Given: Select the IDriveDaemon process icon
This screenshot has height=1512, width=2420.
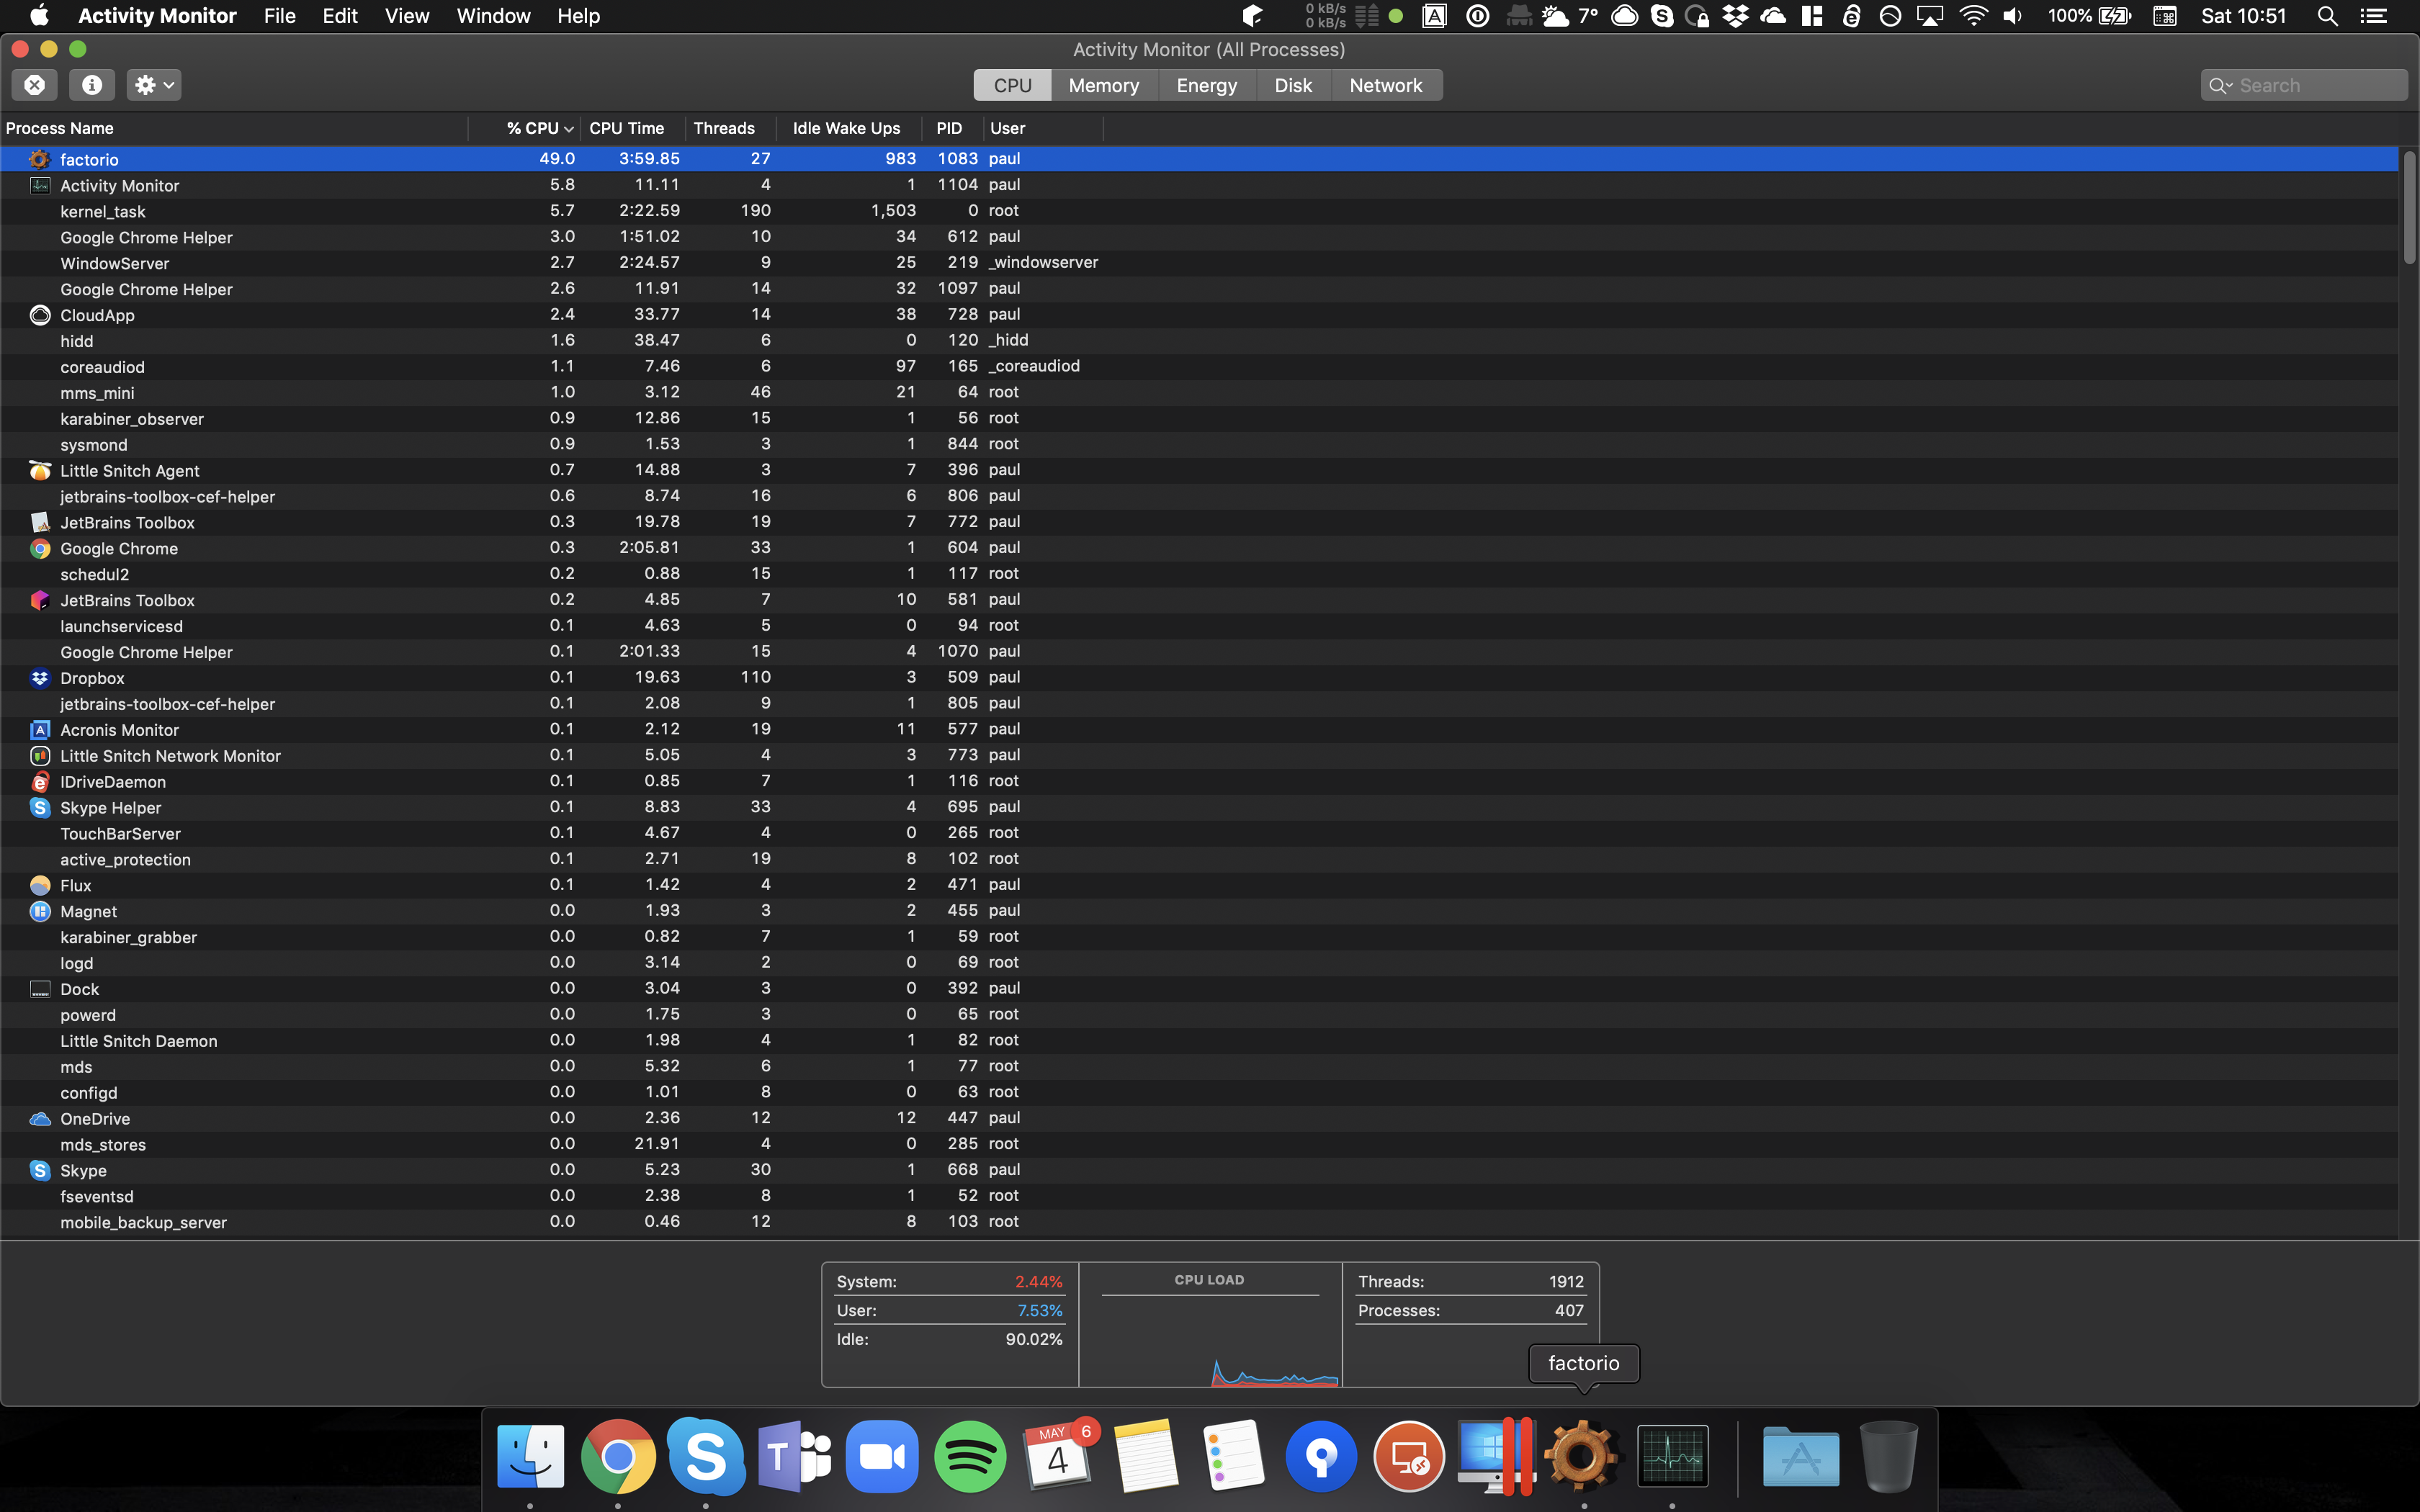Looking at the screenshot, I should click(x=40, y=782).
